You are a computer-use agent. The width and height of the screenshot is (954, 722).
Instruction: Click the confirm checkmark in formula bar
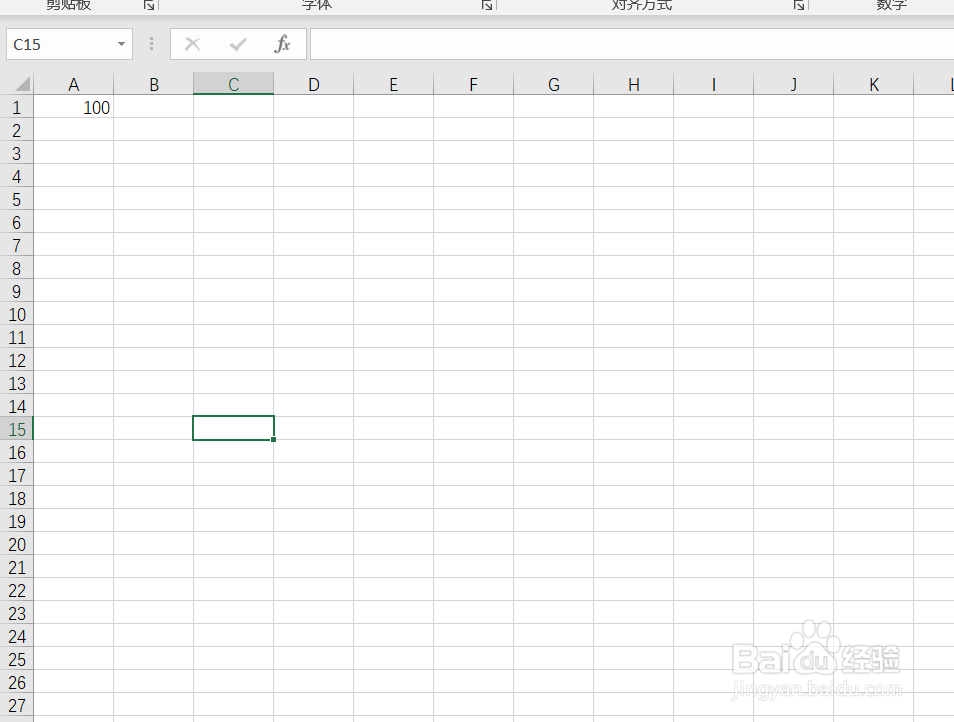click(238, 44)
